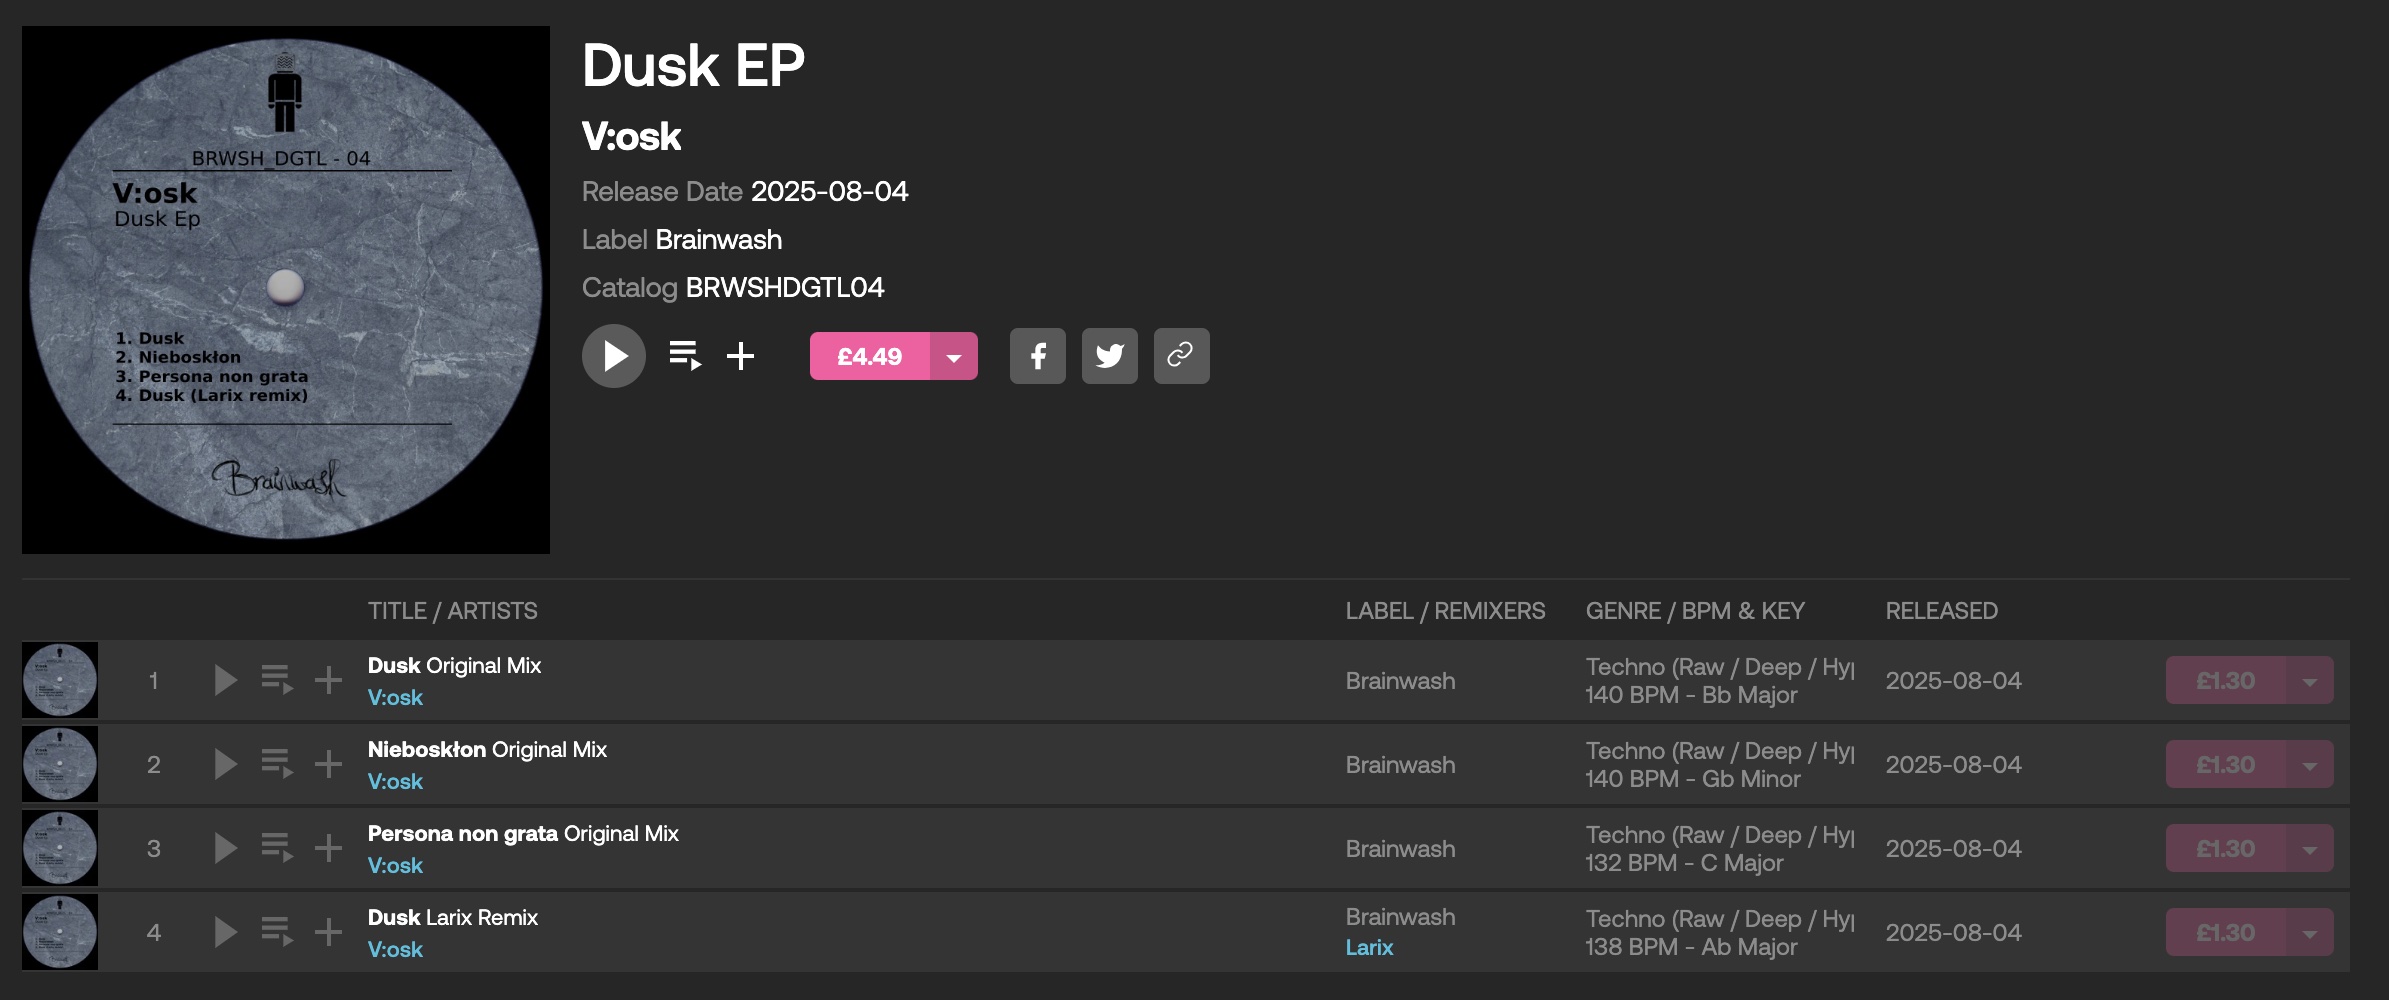Copy release link with chain icon
The width and height of the screenshot is (2389, 1000).
pyautogui.click(x=1181, y=356)
